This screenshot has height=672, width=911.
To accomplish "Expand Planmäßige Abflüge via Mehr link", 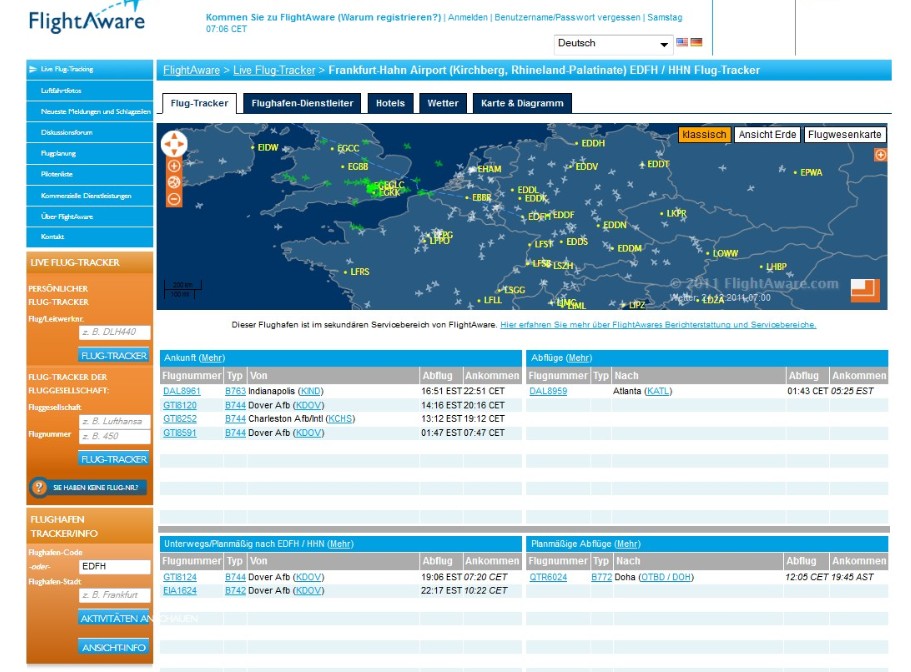I will [x=627, y=543].
